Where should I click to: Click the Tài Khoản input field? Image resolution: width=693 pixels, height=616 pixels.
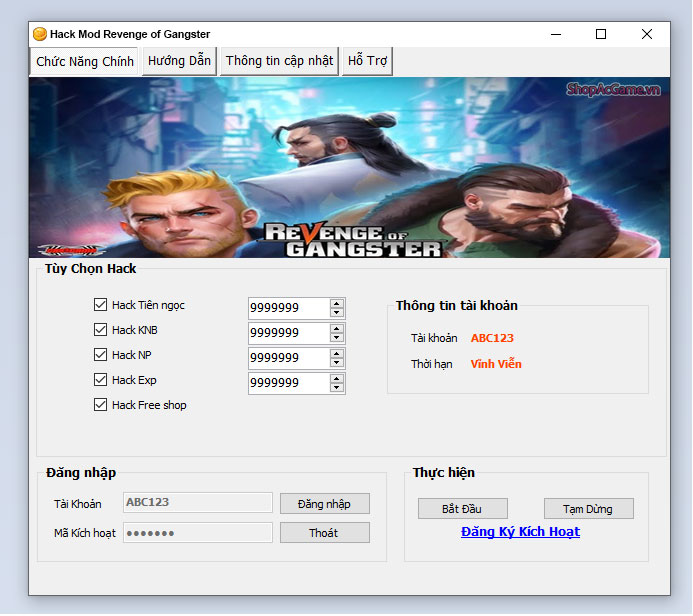pyautogui.click(x=198, y=502)
